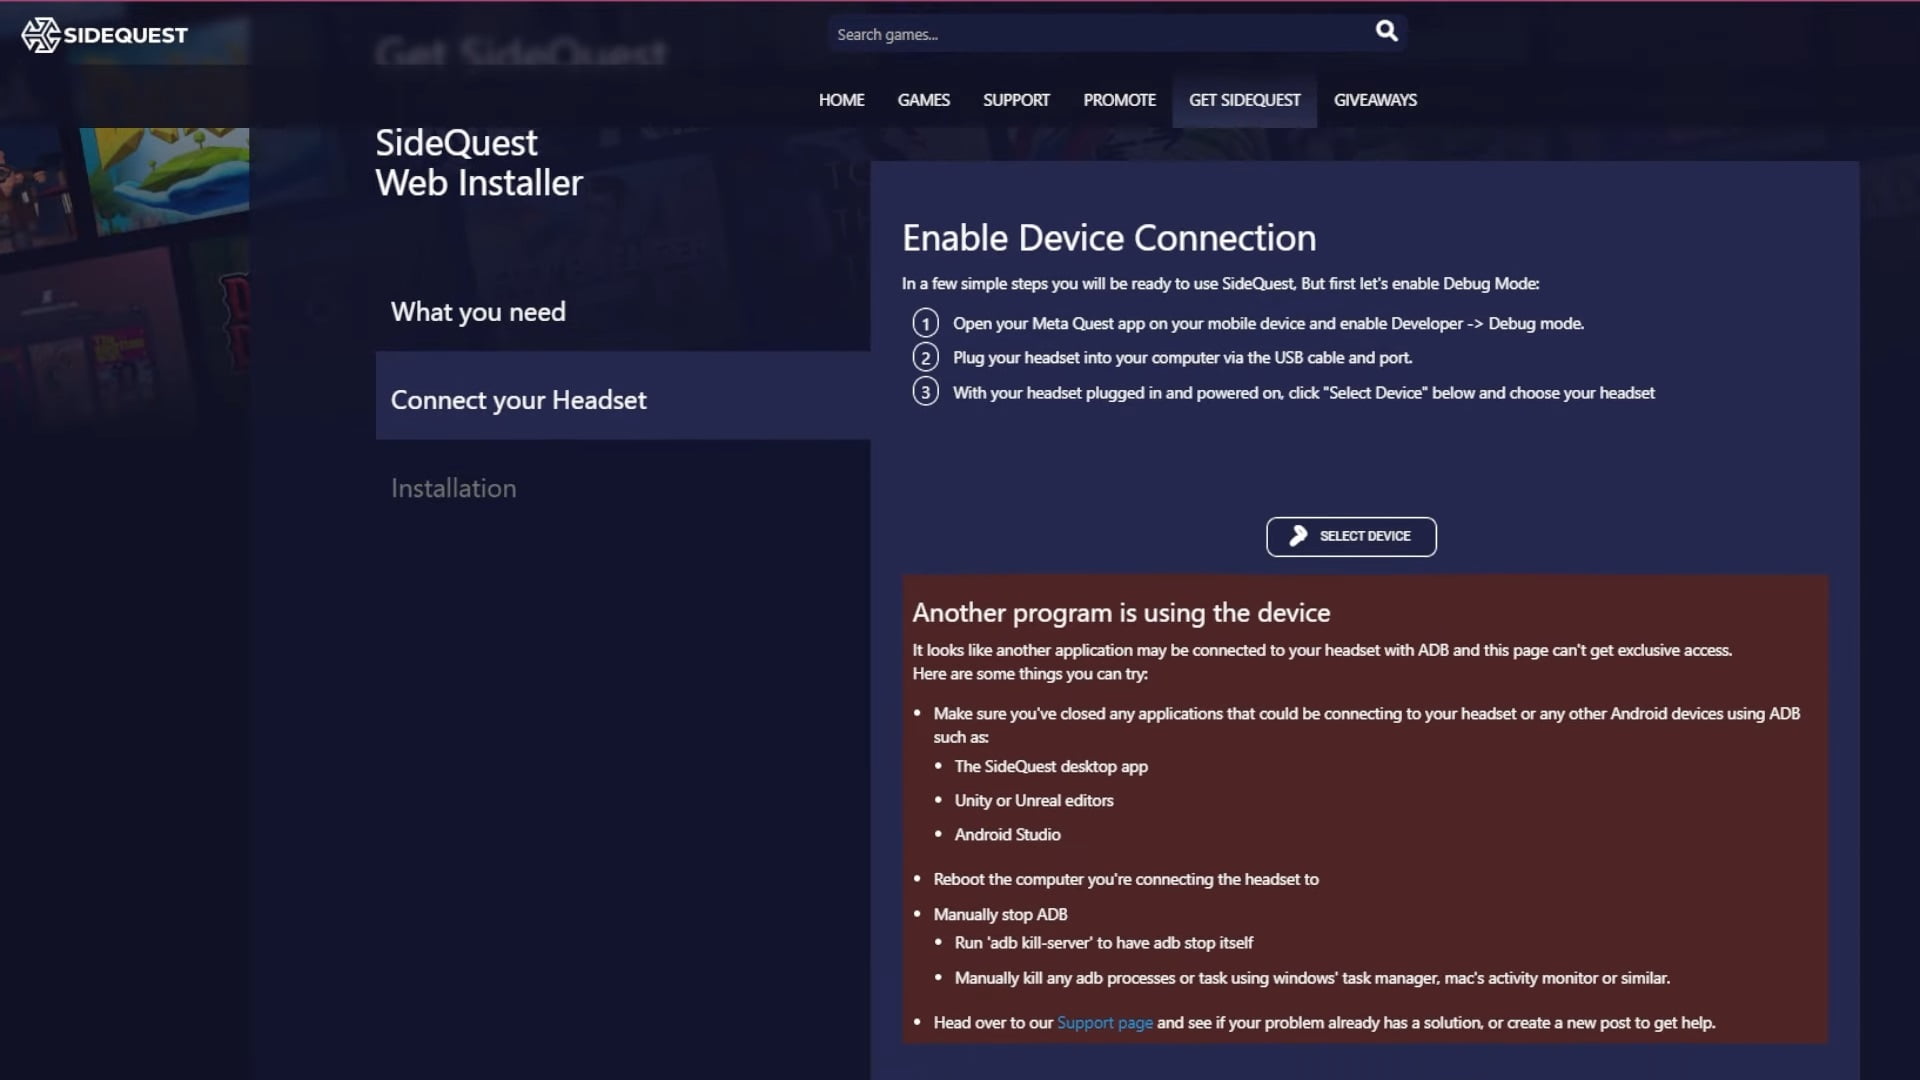Click the GIVEAWAYS menu icon
Viewport: 1920px width, 1080px height.
pyautogui.click(x=1375, y=99)
